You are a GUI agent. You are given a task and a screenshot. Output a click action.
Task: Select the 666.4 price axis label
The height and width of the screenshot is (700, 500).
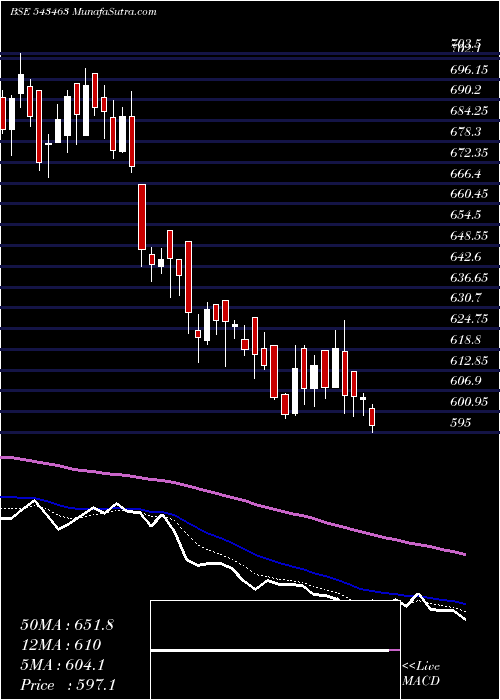click(x=465, y=174)
